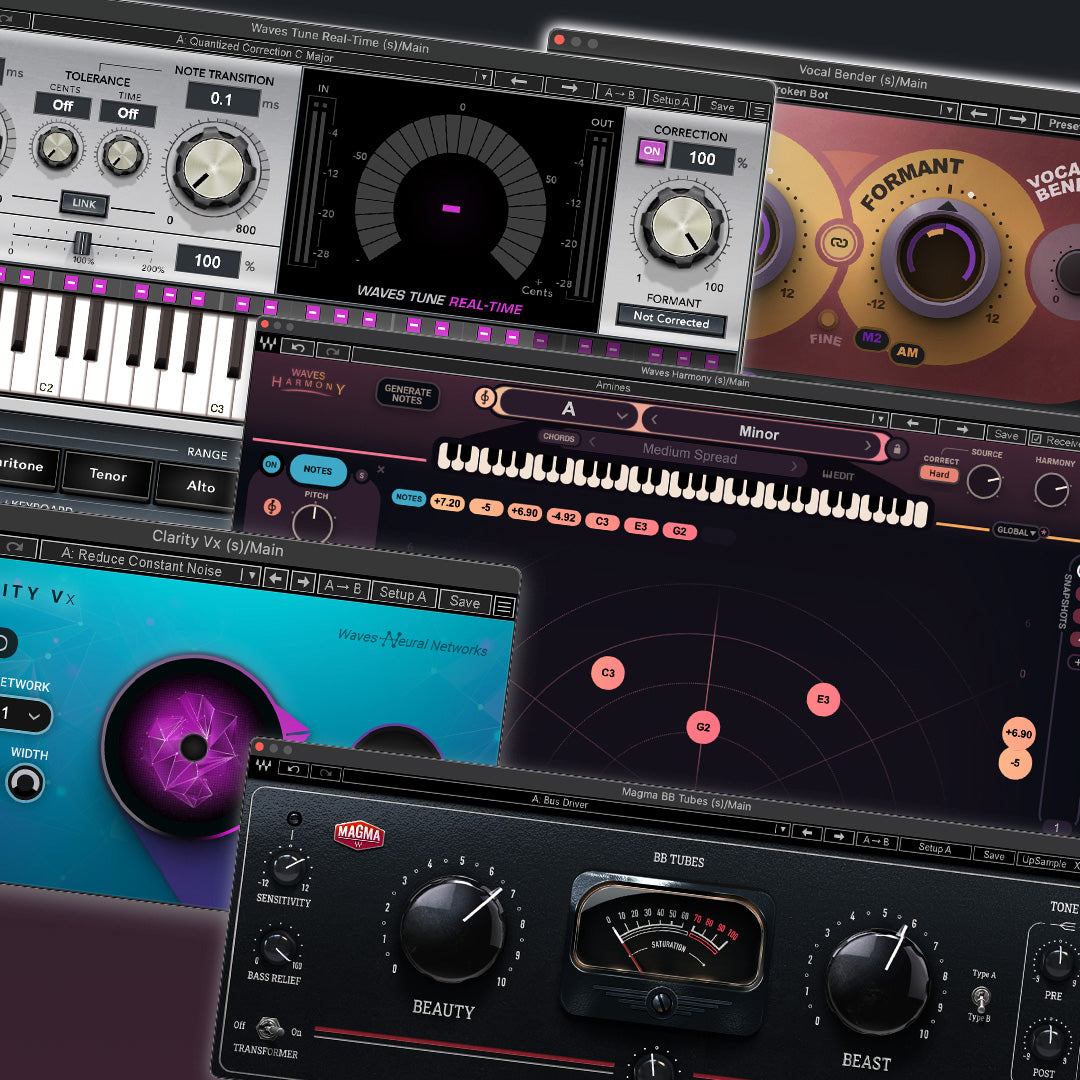1080x1080 pixels.
Task: Click the clef icon below Harmony ON button
Action: click(x=272, y=507)
